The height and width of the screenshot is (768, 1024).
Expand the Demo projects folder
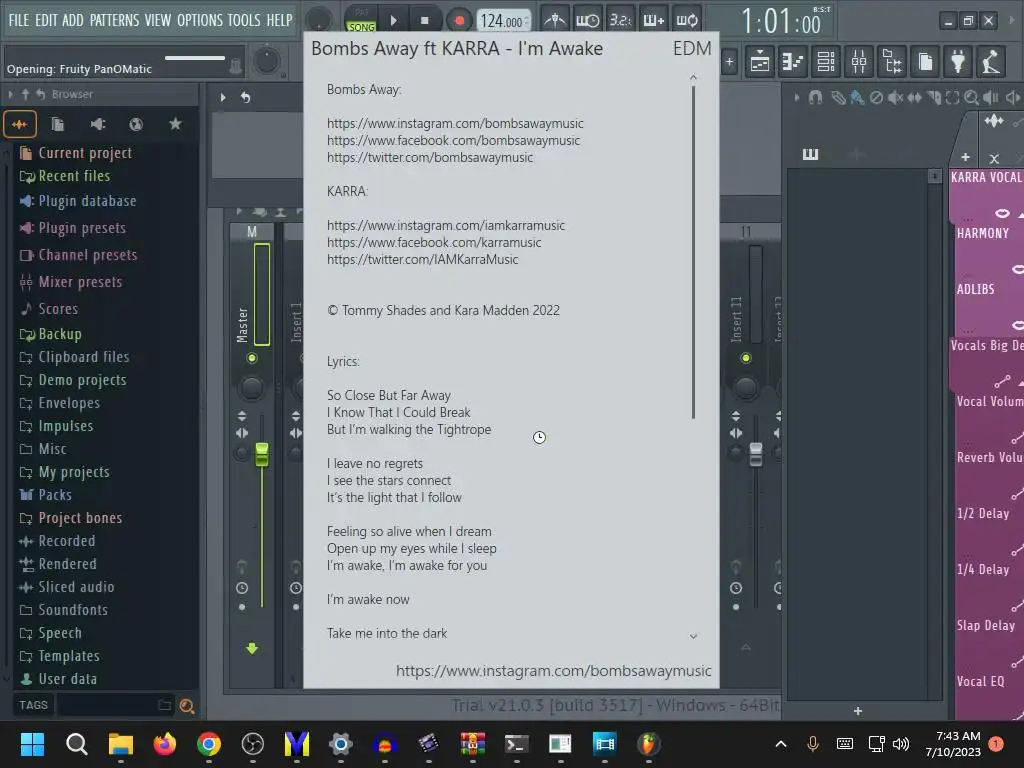(73, 380)
